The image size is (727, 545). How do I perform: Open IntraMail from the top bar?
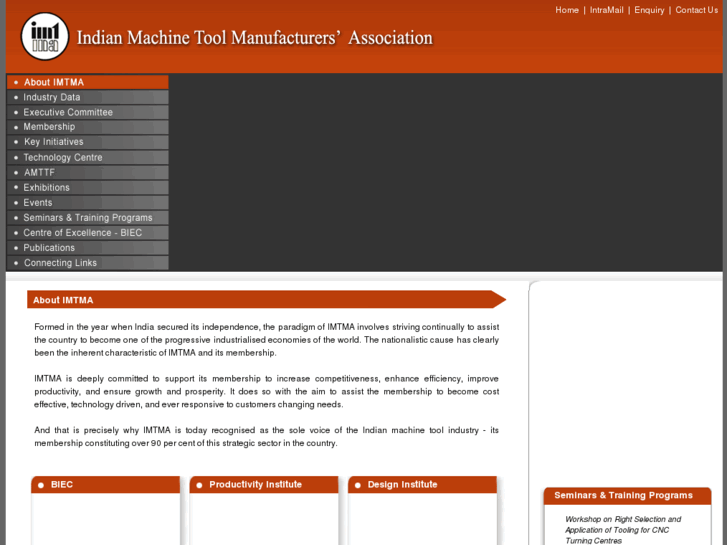[x=606, y=10]
